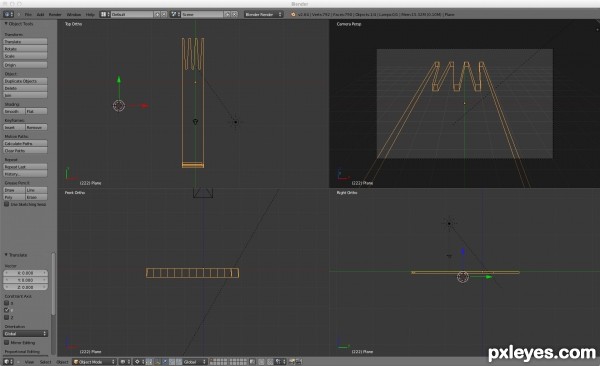Open the snap element type icon

click(x=280, y=362)
